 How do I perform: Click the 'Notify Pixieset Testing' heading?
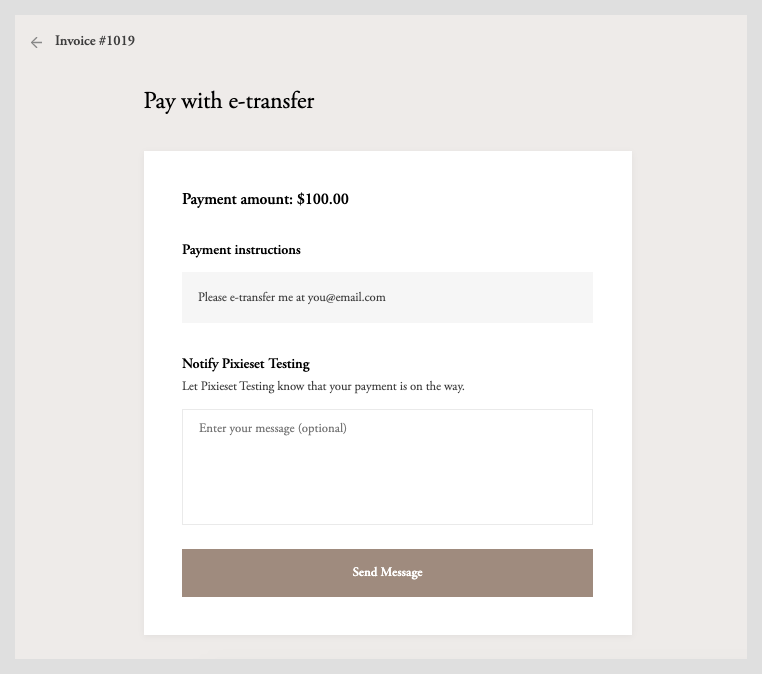[x=245, y=364]
